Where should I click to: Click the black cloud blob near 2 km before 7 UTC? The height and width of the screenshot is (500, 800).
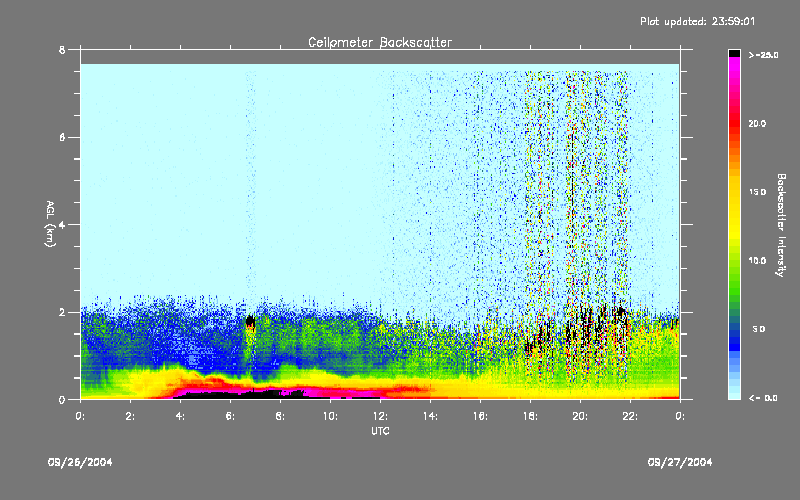(x=250, y=321)
